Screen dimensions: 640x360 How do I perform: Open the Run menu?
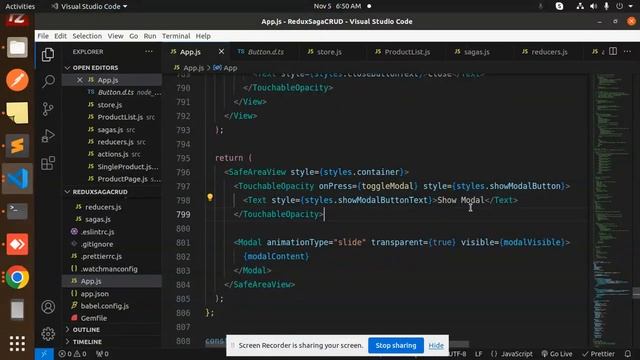point(150,36)
